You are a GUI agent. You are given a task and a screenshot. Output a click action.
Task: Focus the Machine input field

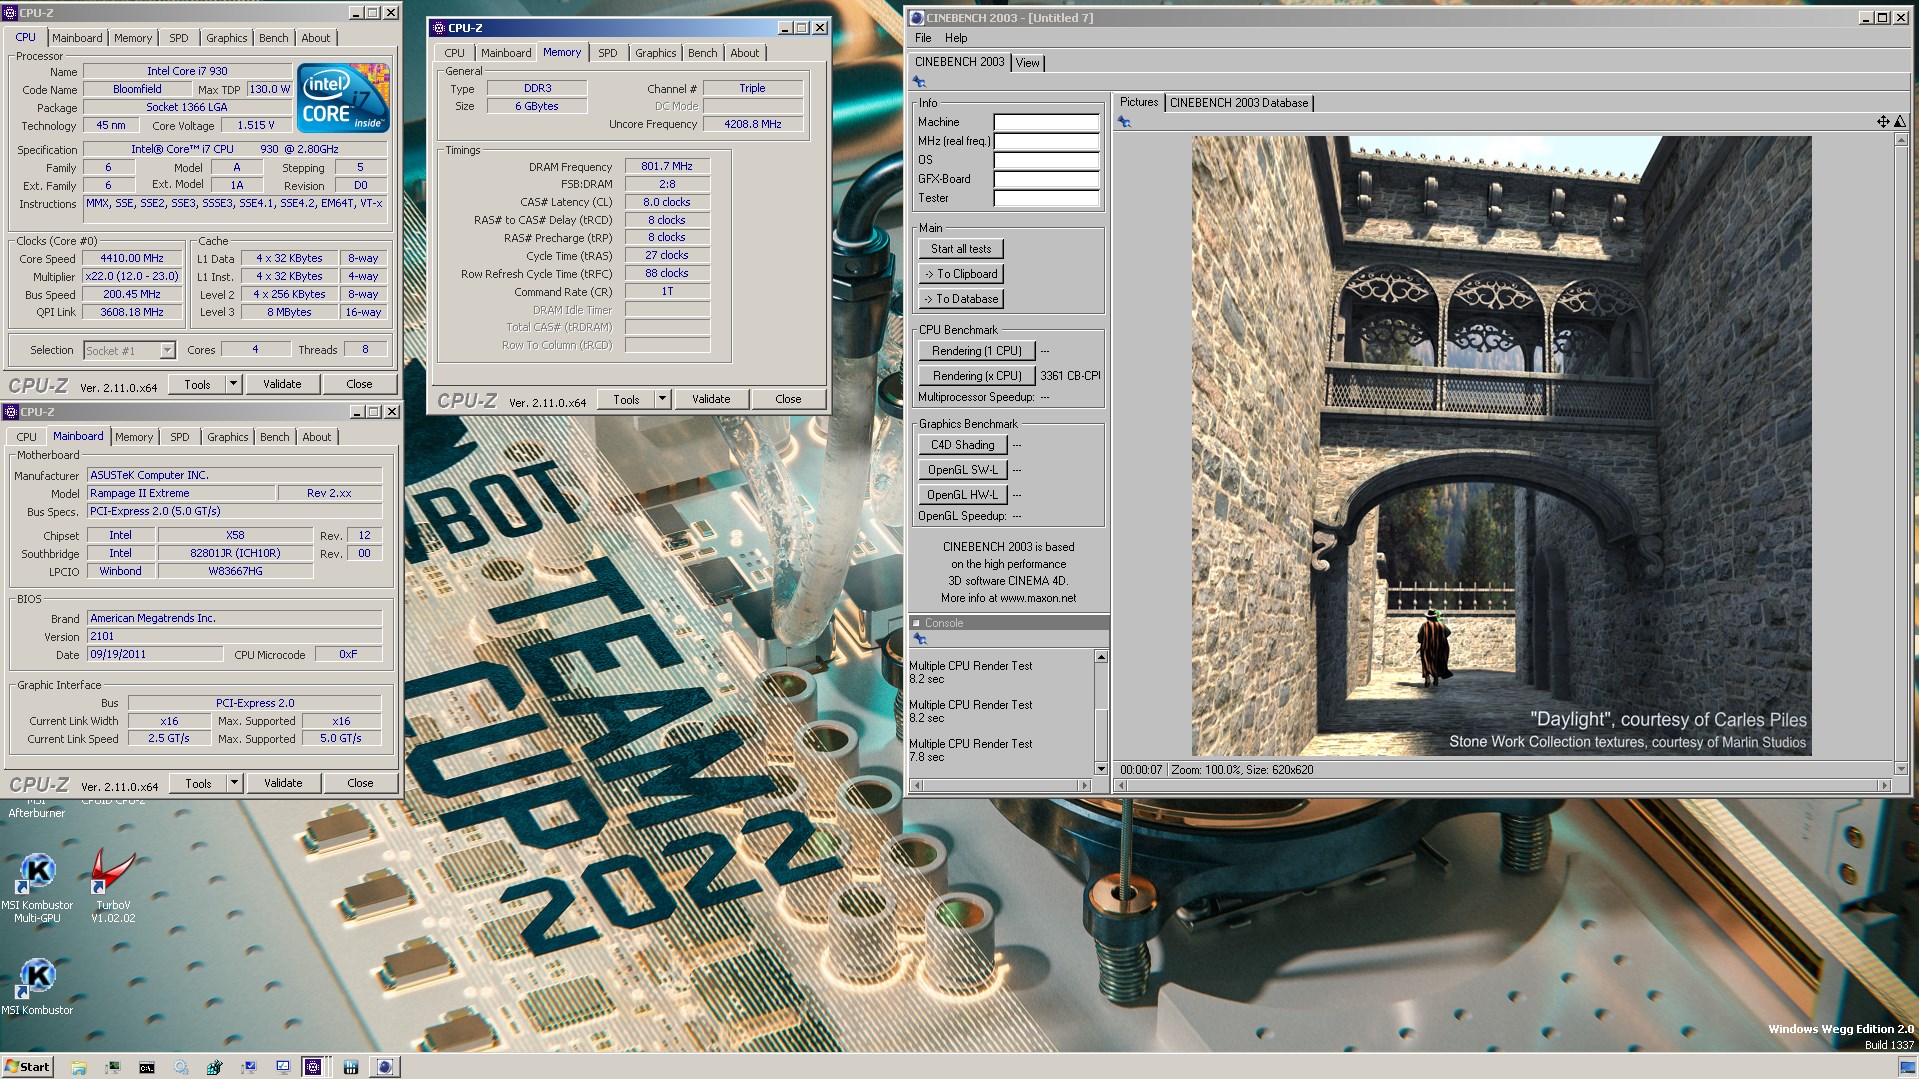tap(1046, 122)
